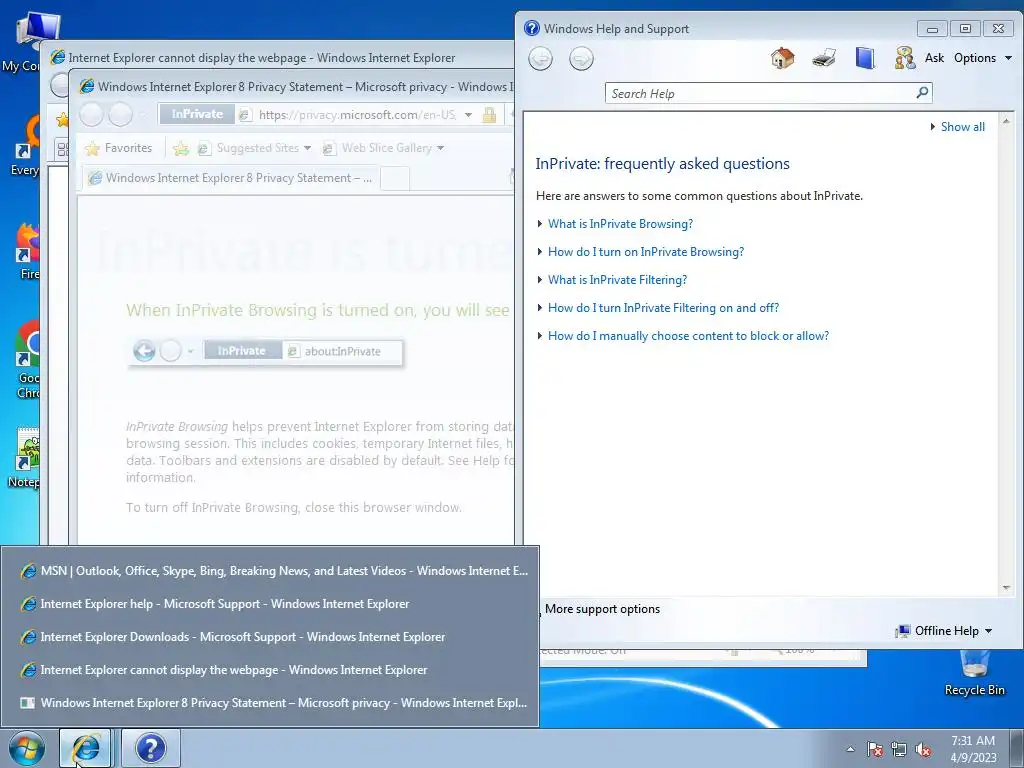
Task: Expand How do I turn InPrivate Filtering on and off?
Action: coord(663,308)
